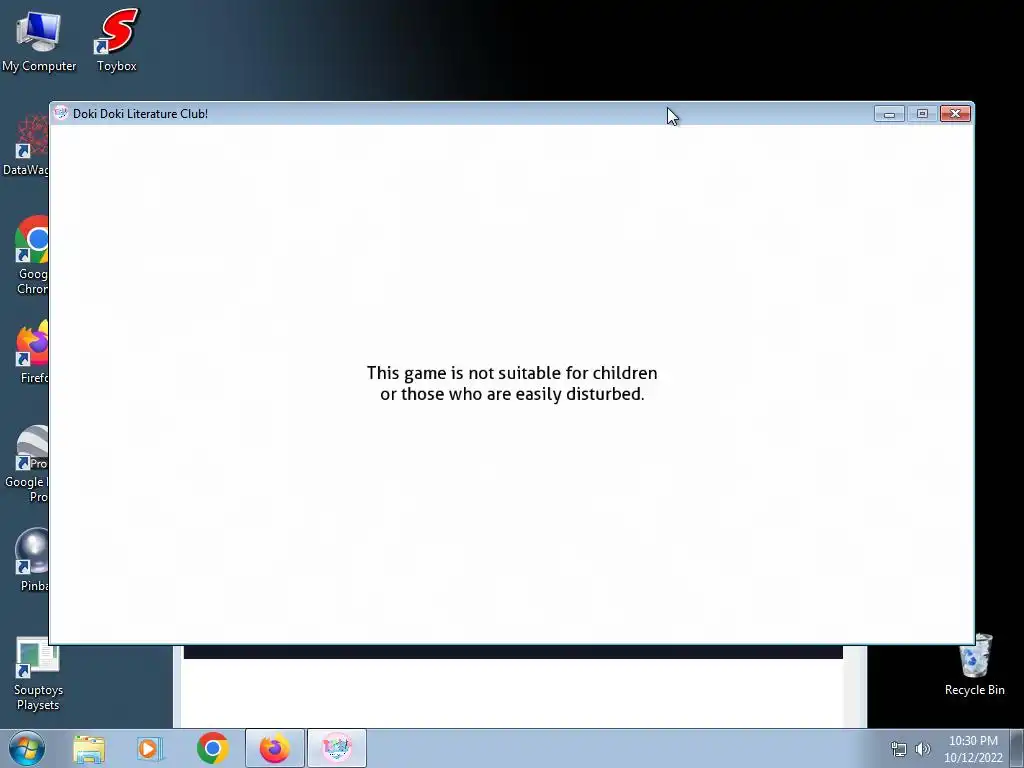The width and height of the screenshot is (1024, 768).
Task: Minimize the Doki Doki Literature Club window
Action: pyautogui.click(x=889, y=114)
